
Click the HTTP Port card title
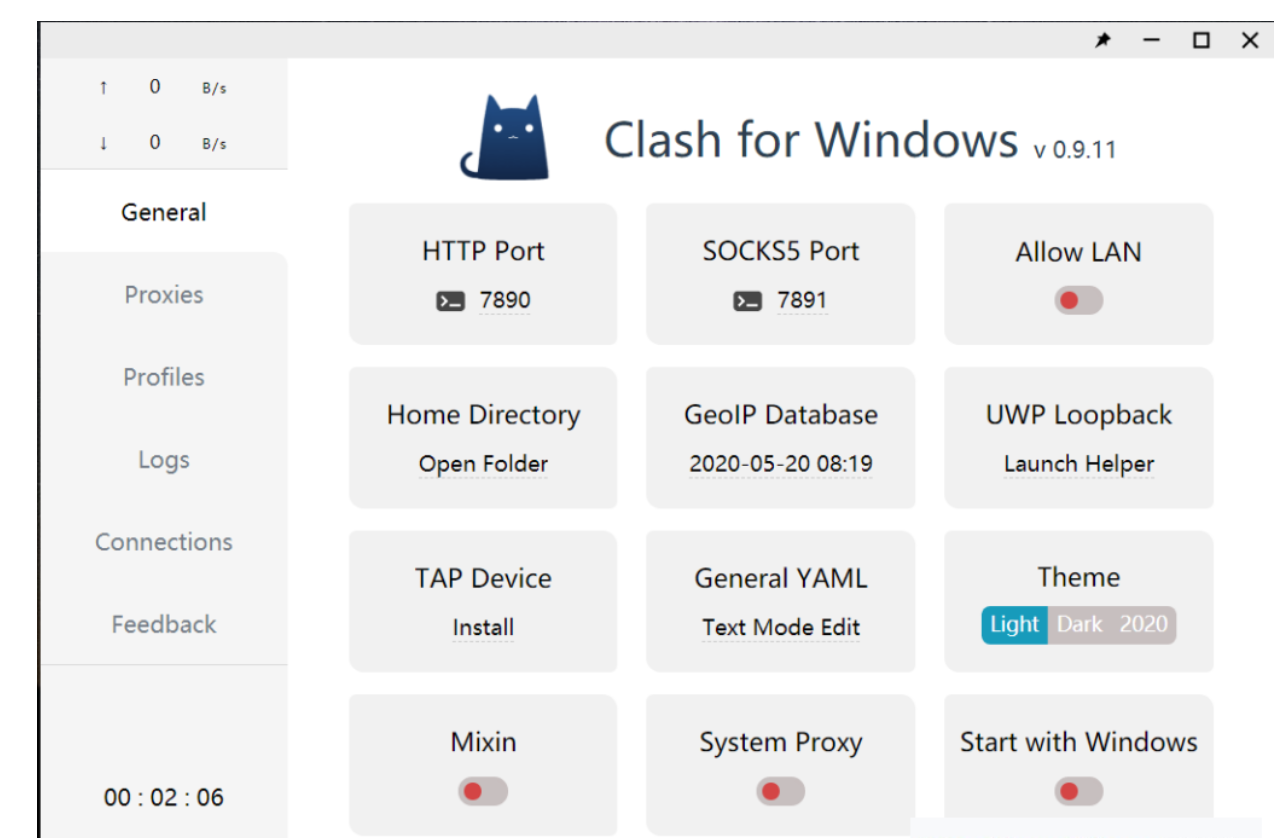pyautogui.click(x=483, y=251)
